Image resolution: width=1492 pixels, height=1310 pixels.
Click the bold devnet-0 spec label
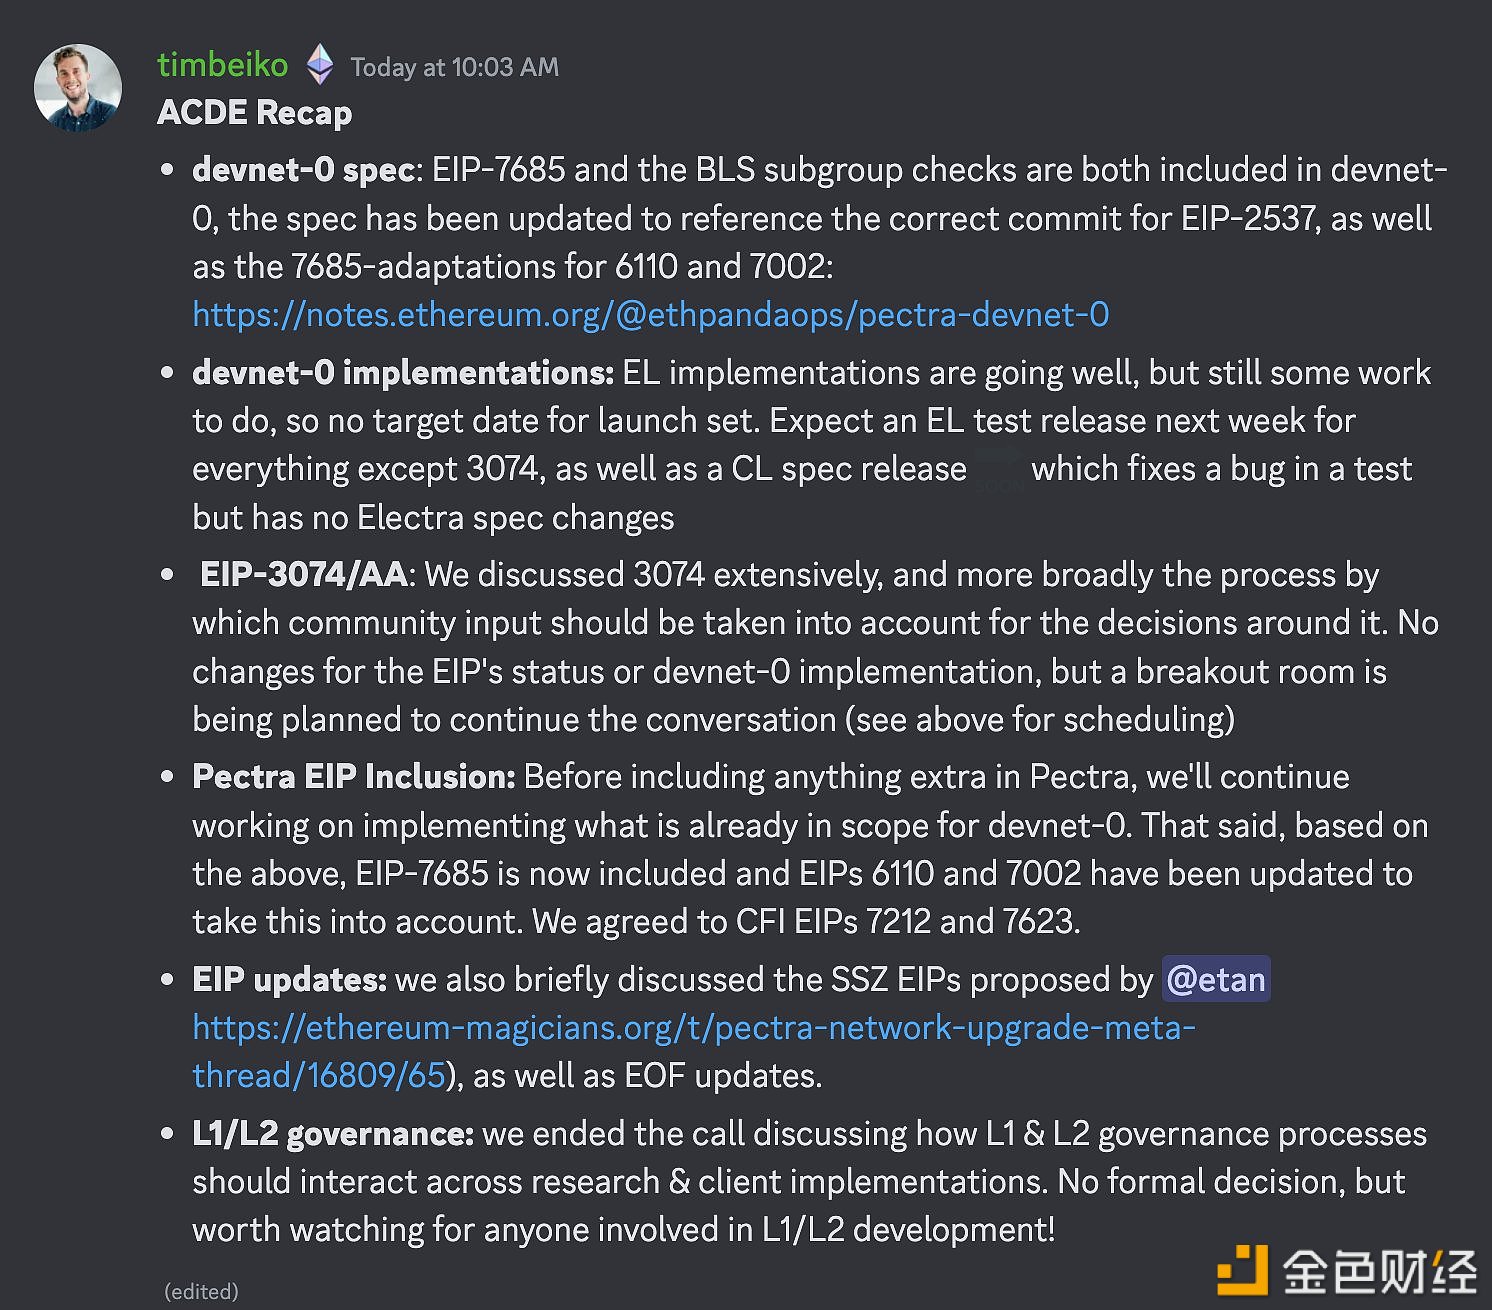tap(303, 170)
